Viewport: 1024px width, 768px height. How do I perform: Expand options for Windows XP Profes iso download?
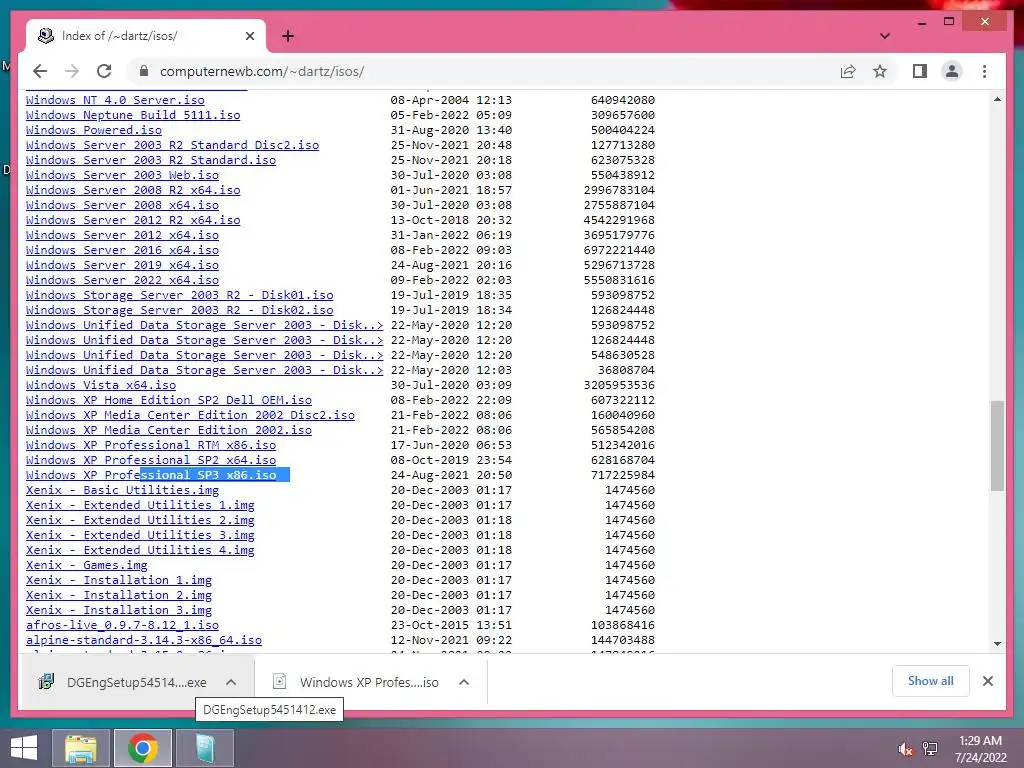[x=464, y=682]
